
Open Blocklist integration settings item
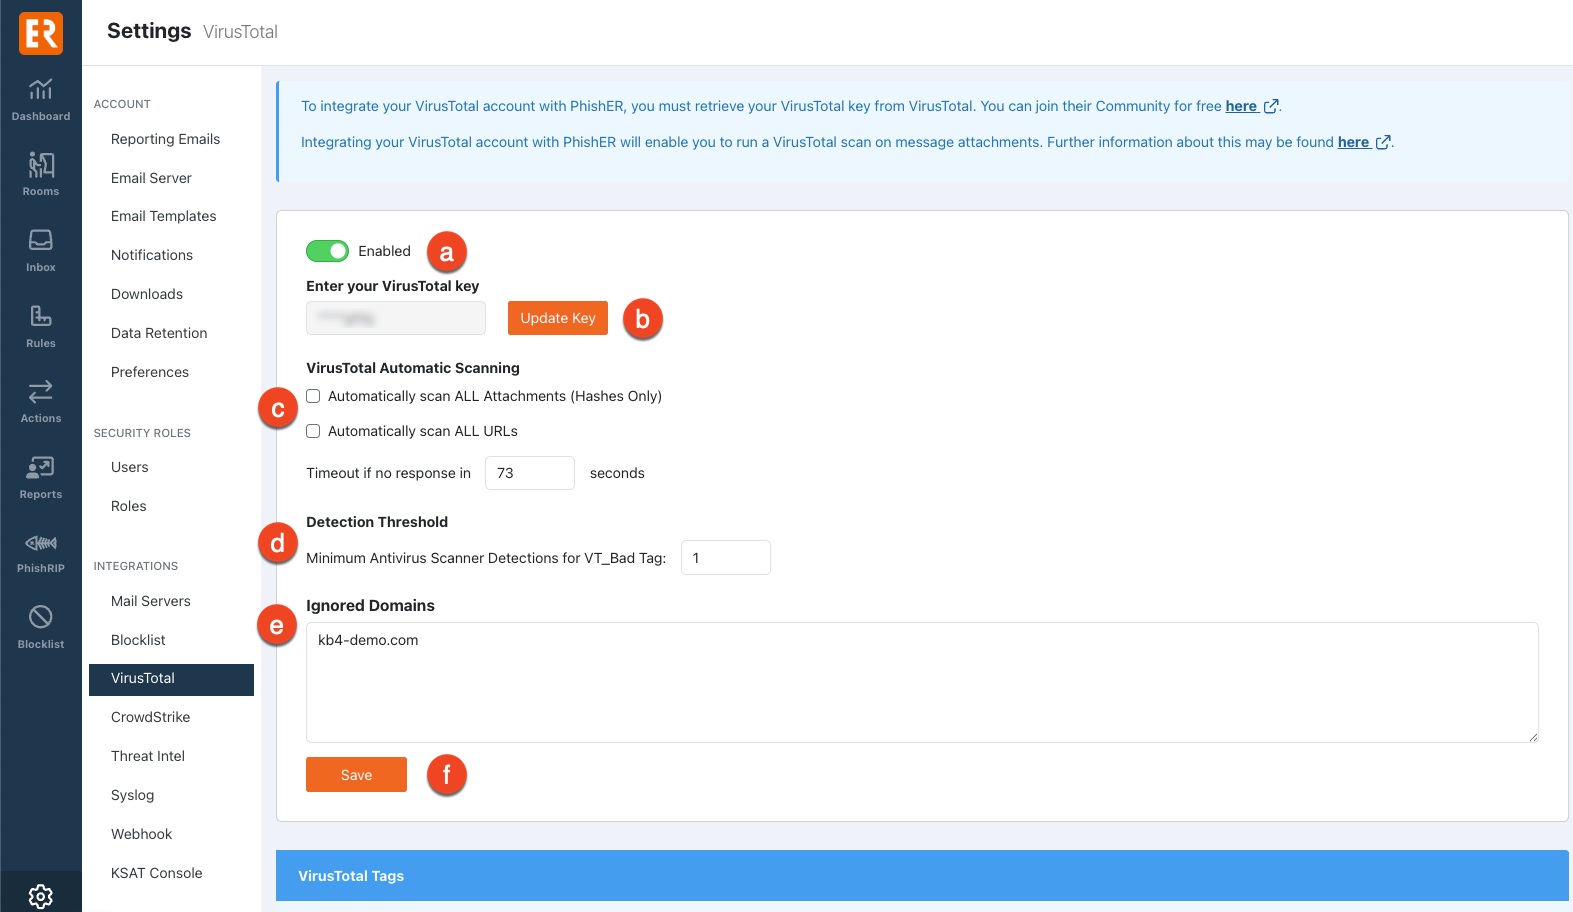(138, 640)
